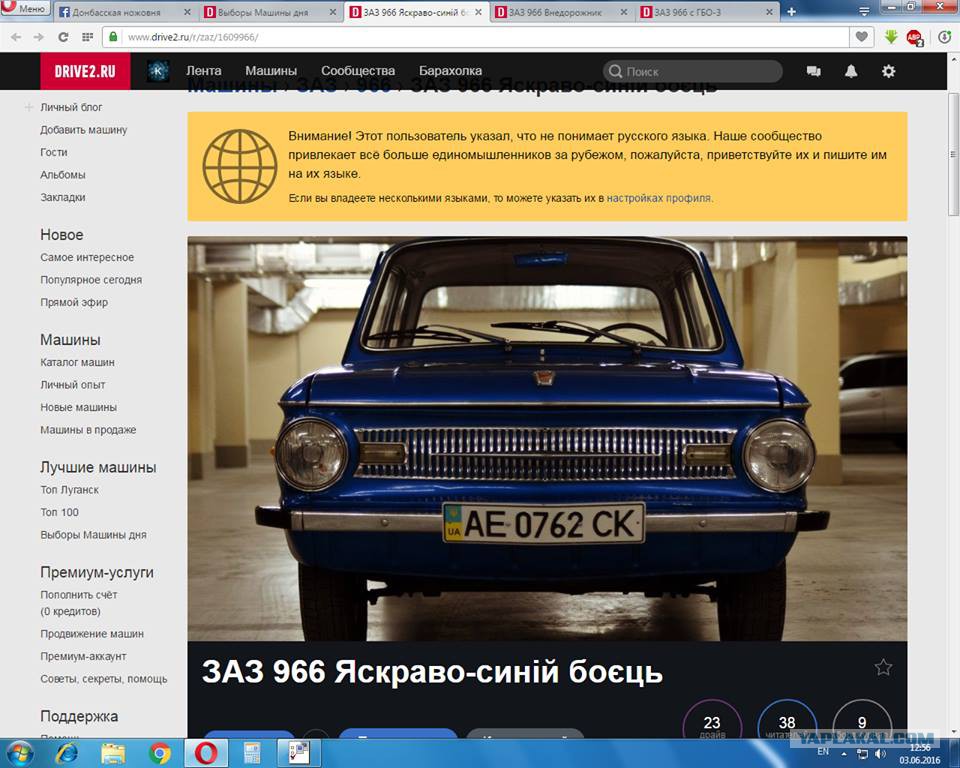Open Популярное сегодня link
The image size is (960, 768).
tap(91, 280)
